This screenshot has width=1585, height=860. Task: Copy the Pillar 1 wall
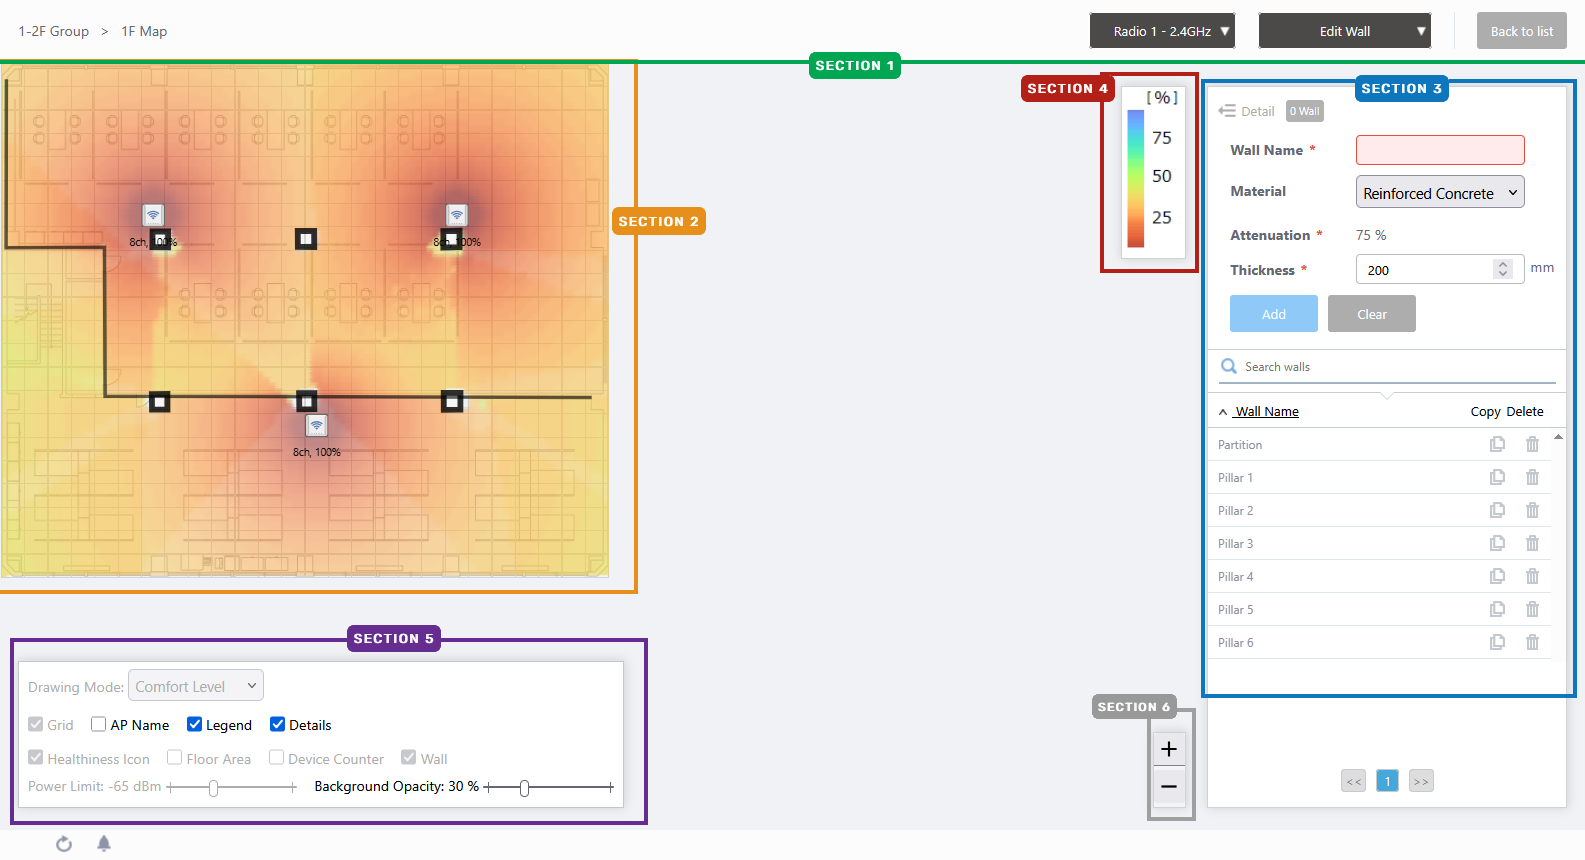click(1497, 477)
